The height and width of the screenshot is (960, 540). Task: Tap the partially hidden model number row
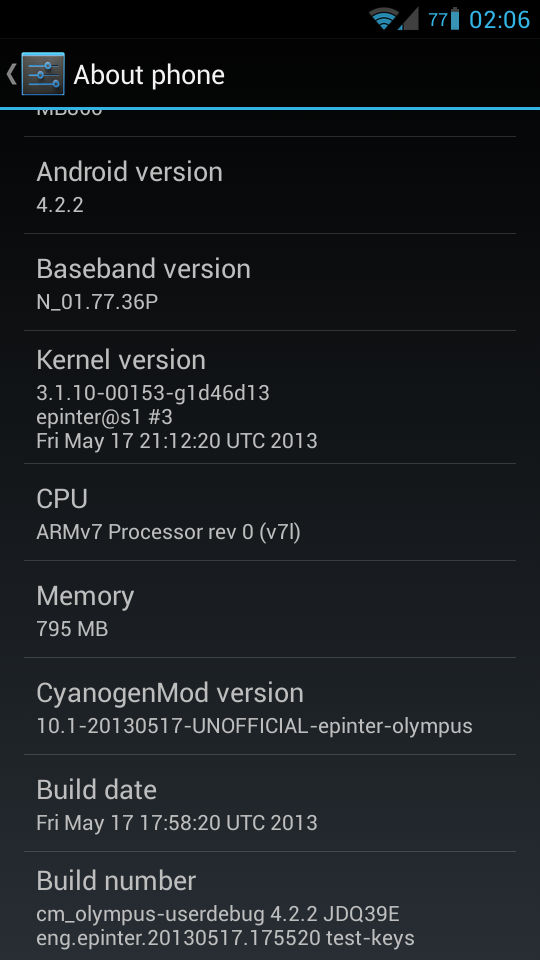pos(270,123)
